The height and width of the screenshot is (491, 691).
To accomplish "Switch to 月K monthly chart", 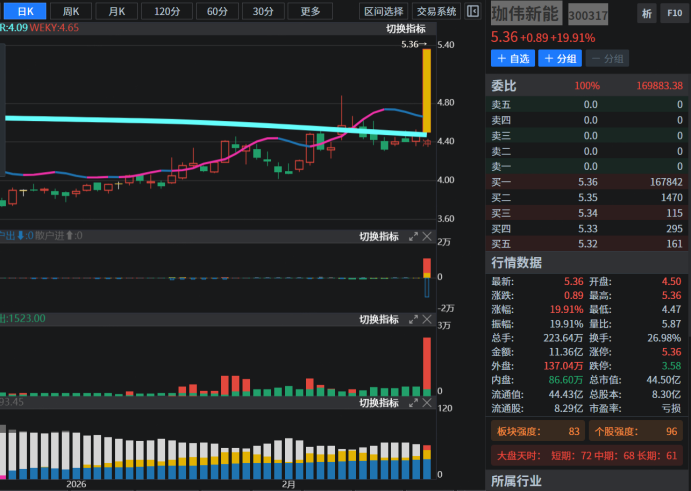I will (x=117, y=11).
